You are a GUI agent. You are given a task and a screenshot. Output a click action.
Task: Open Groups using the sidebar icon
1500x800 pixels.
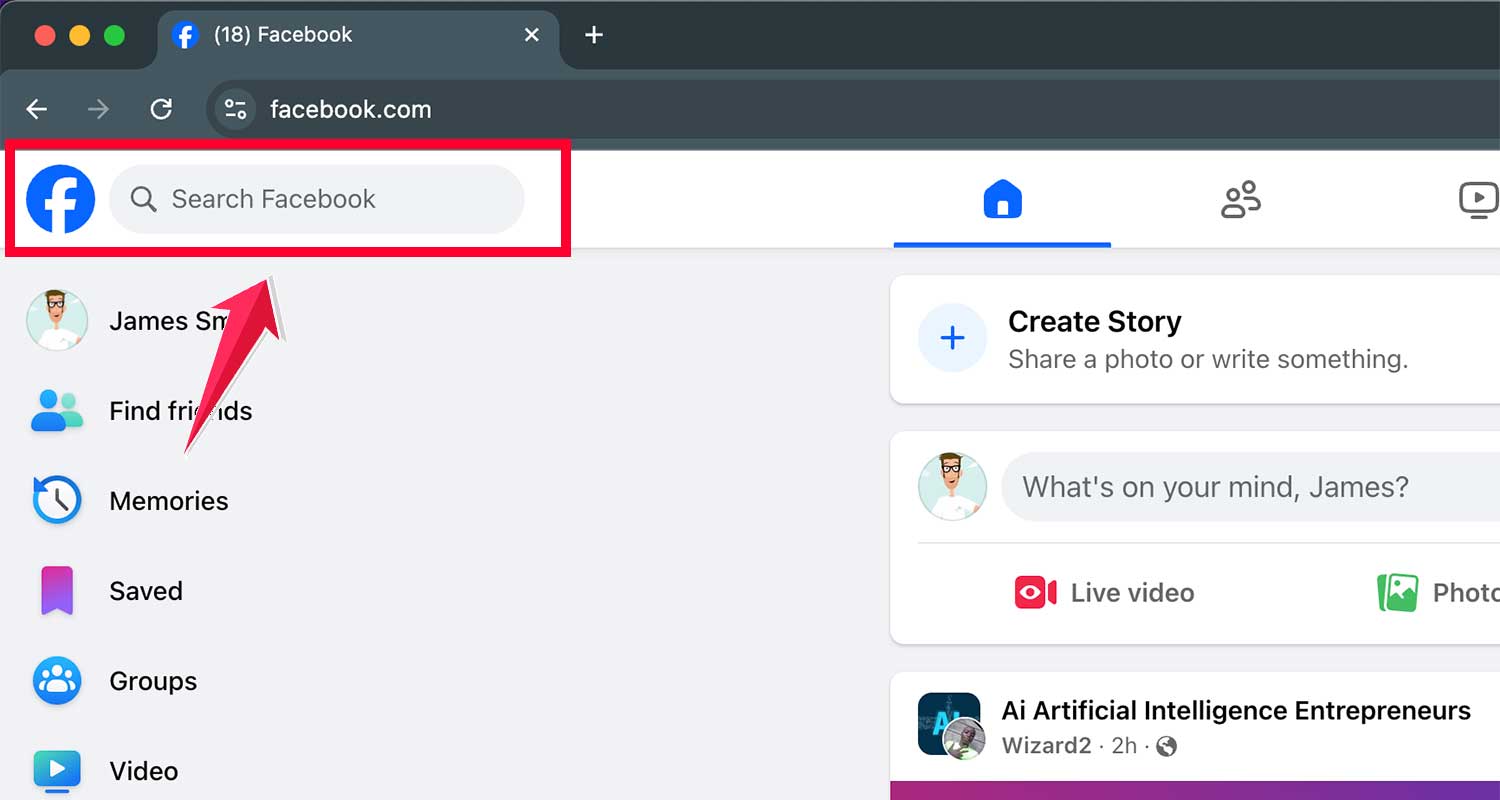click(x=57, y=680)
